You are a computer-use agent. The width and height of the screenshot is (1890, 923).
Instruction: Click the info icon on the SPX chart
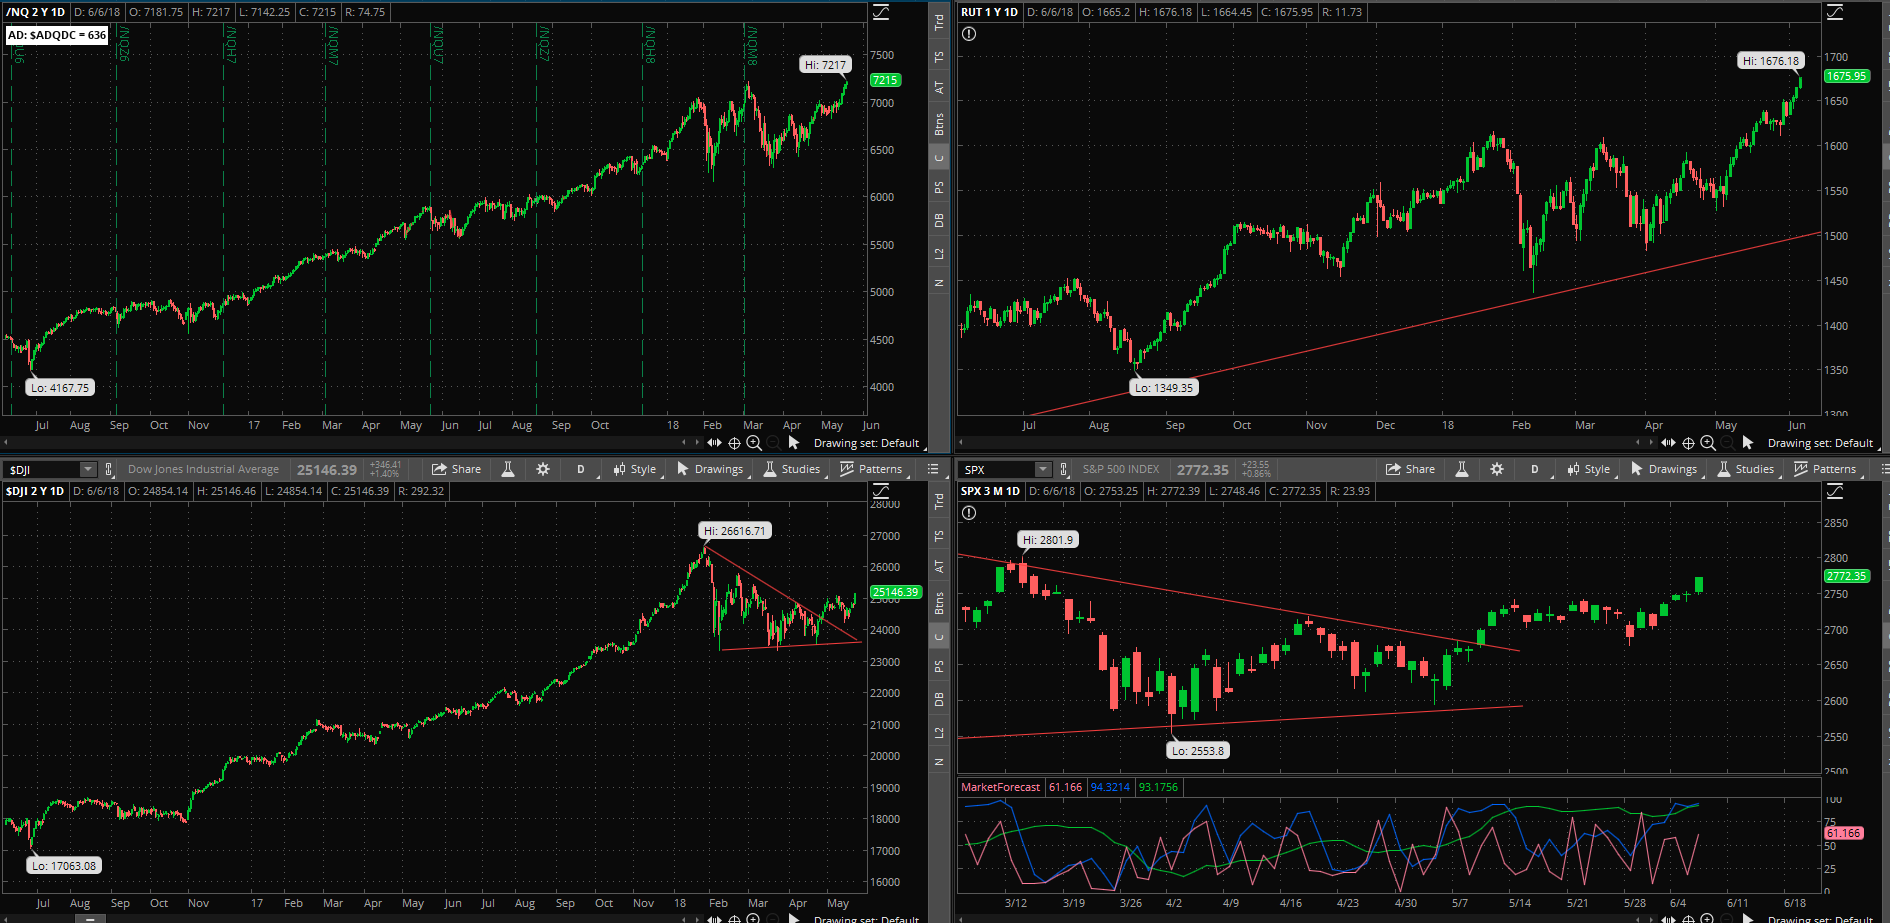coord(969,513)
